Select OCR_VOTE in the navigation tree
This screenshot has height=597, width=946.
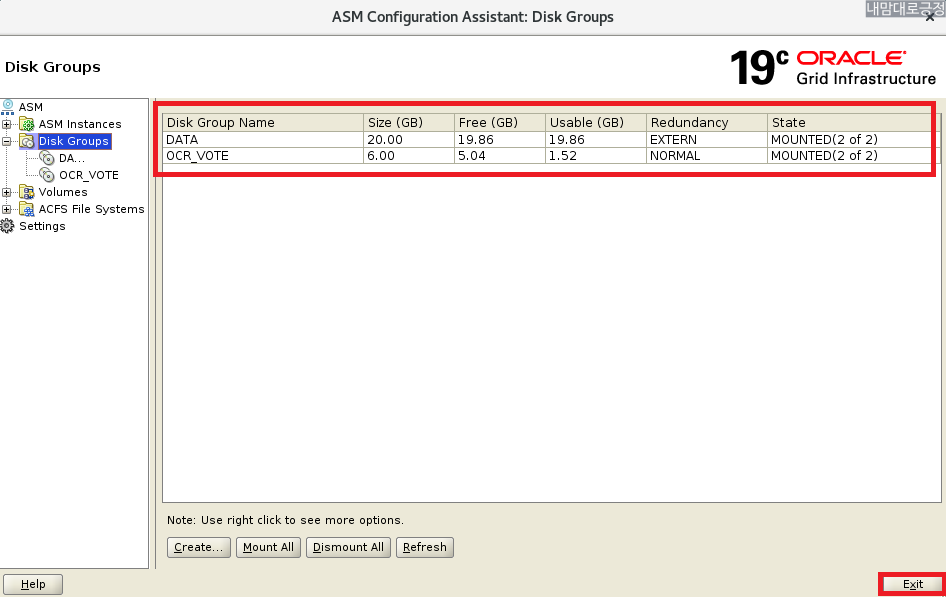pos(89,175)
